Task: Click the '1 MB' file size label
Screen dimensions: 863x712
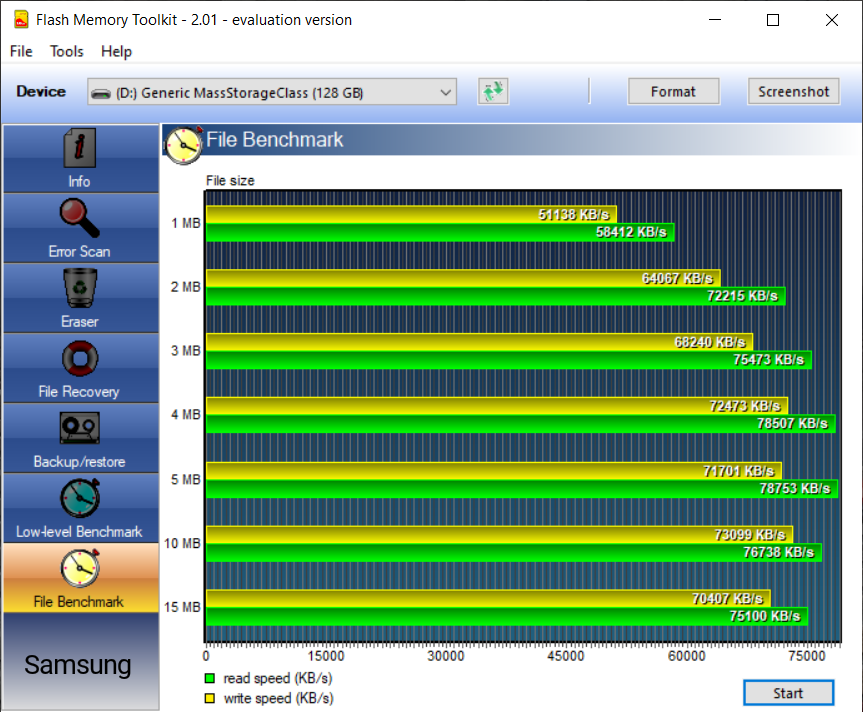Action: [185, 223]
